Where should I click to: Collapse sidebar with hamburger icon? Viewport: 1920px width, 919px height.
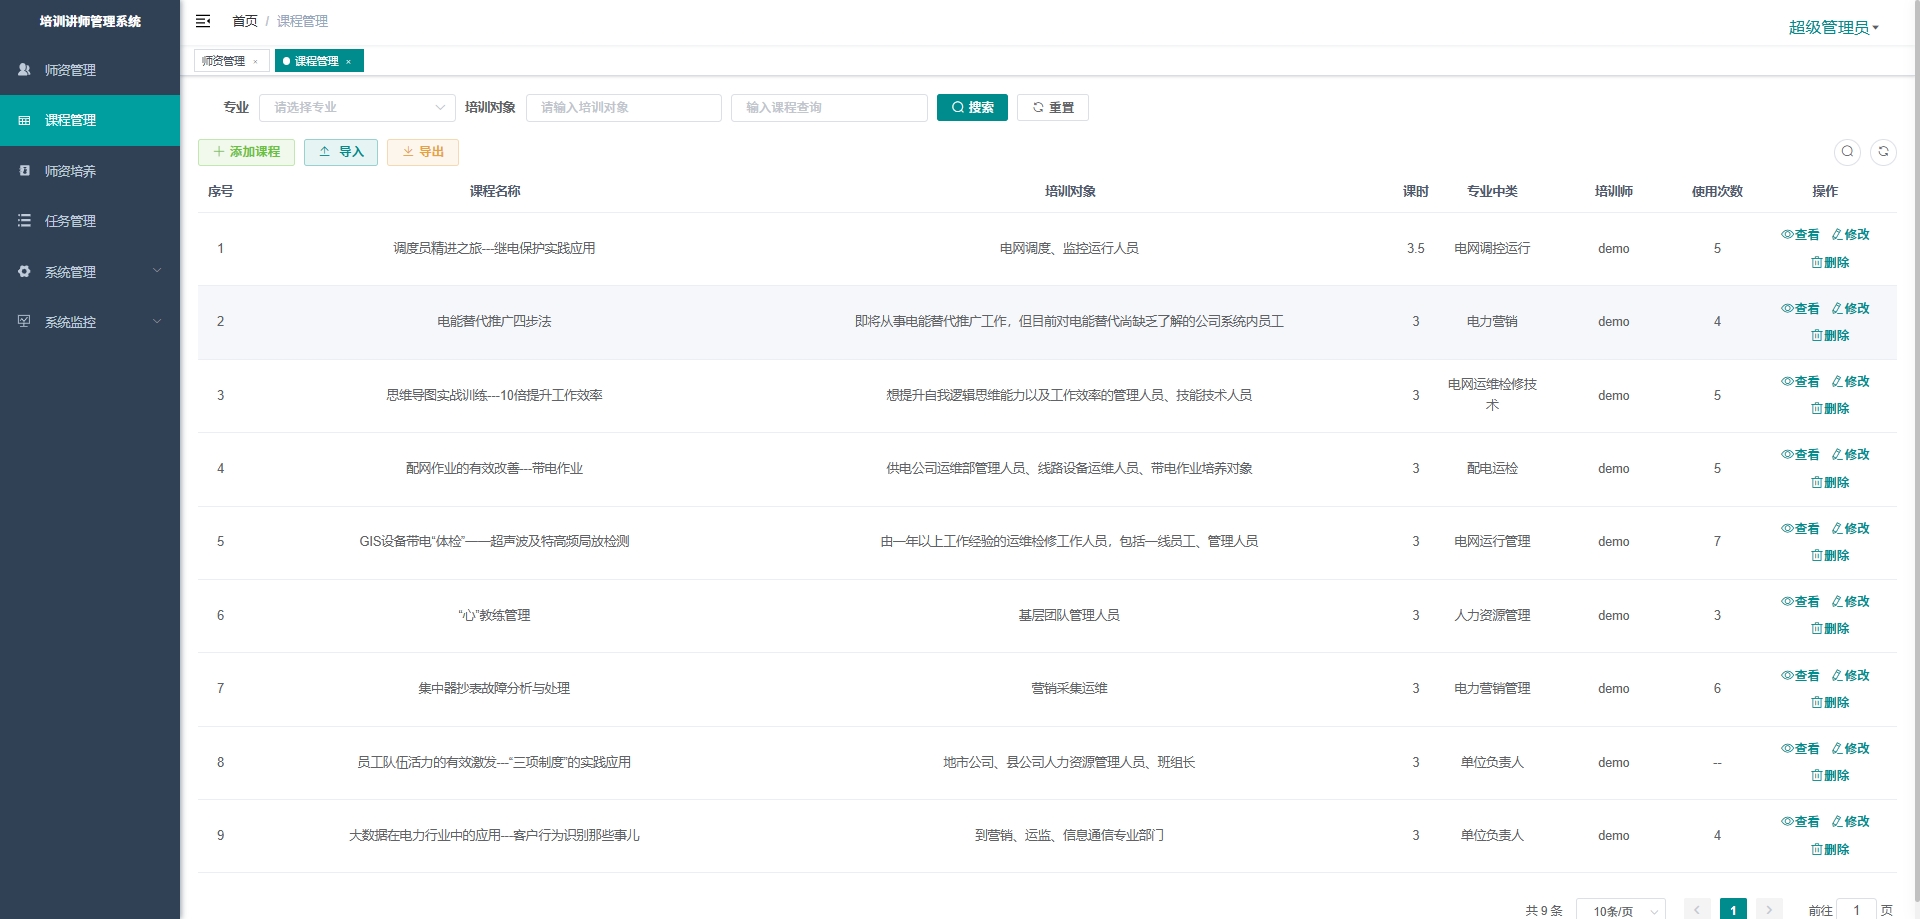pos(203,21)
